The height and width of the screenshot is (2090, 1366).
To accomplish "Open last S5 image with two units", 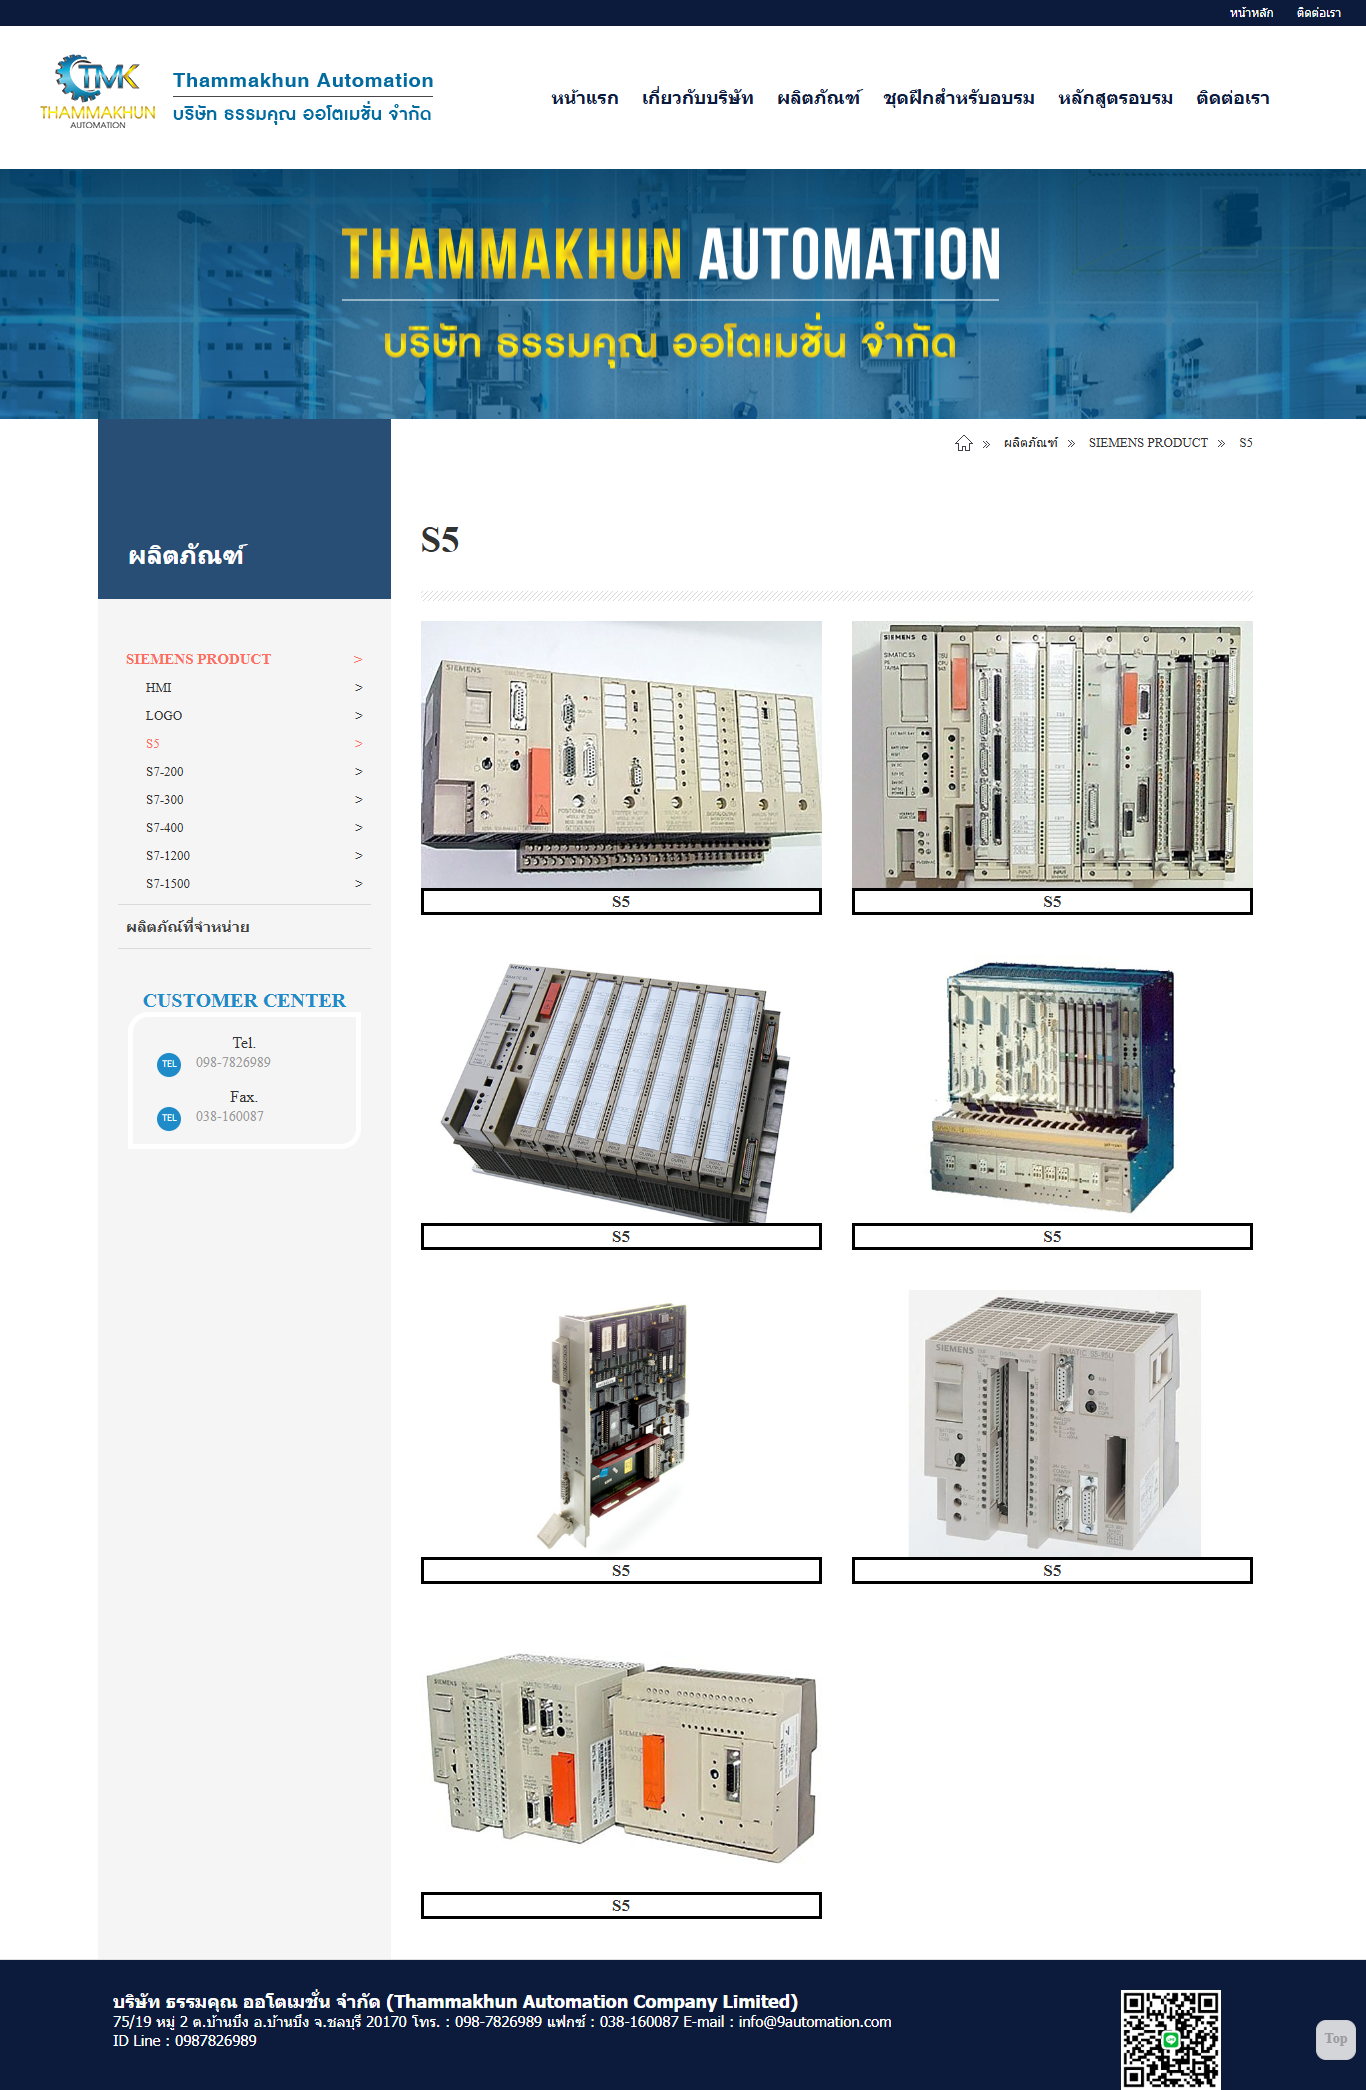I will pos(621,1759).
